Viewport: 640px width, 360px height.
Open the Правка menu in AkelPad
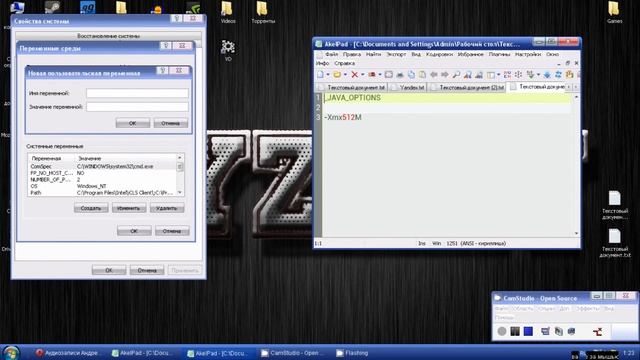coord(351,54)
